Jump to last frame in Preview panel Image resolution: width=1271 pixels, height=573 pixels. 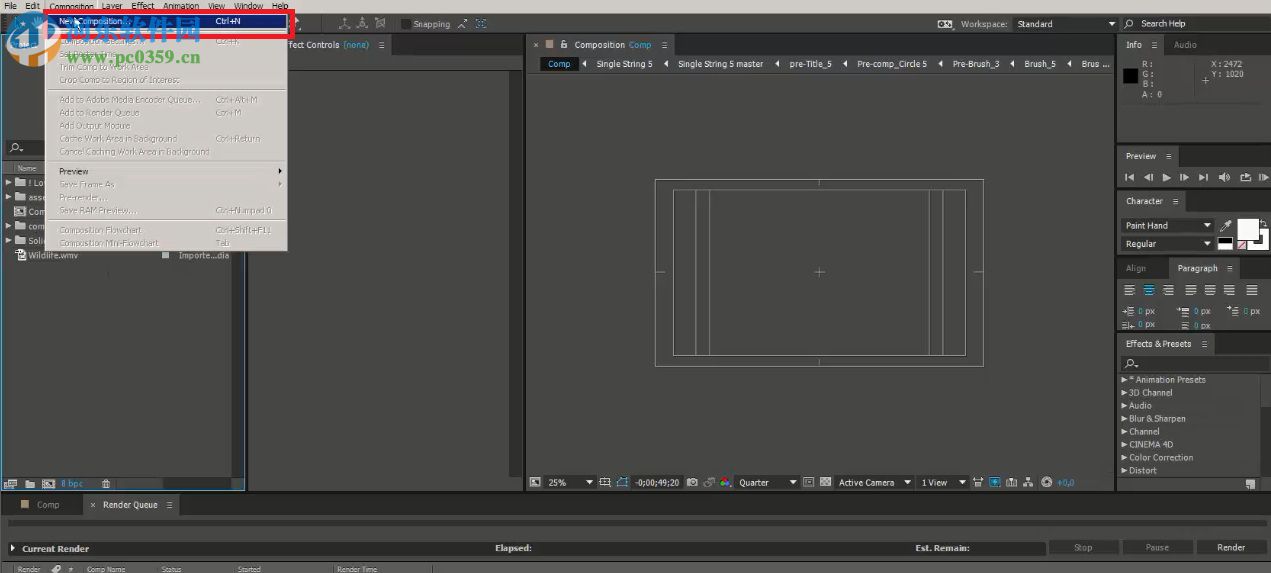tap(1204, 177)
